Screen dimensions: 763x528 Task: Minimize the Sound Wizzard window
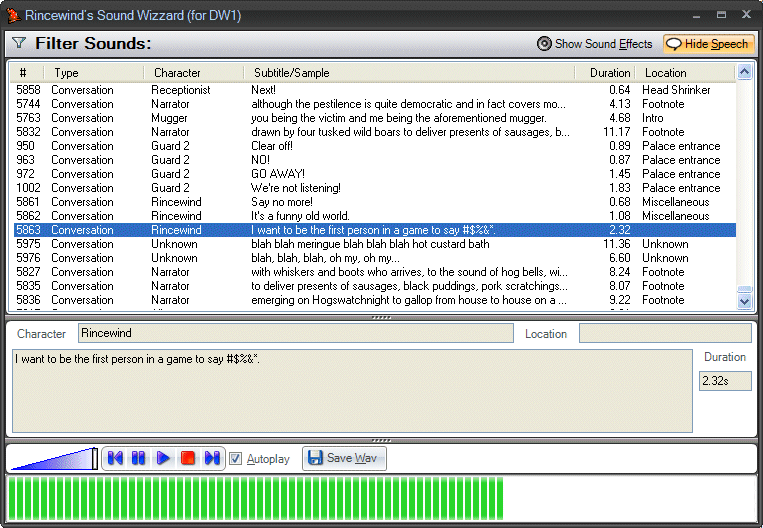(696, 16)
